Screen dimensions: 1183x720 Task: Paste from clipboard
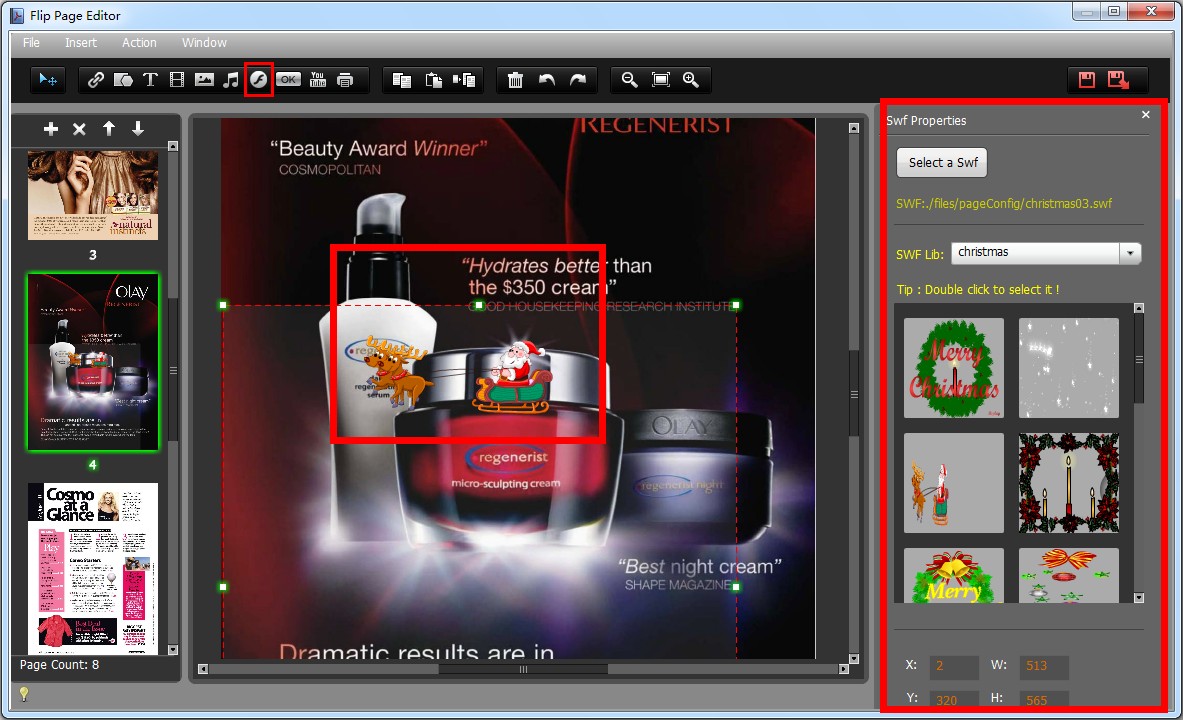click(433, 79)
